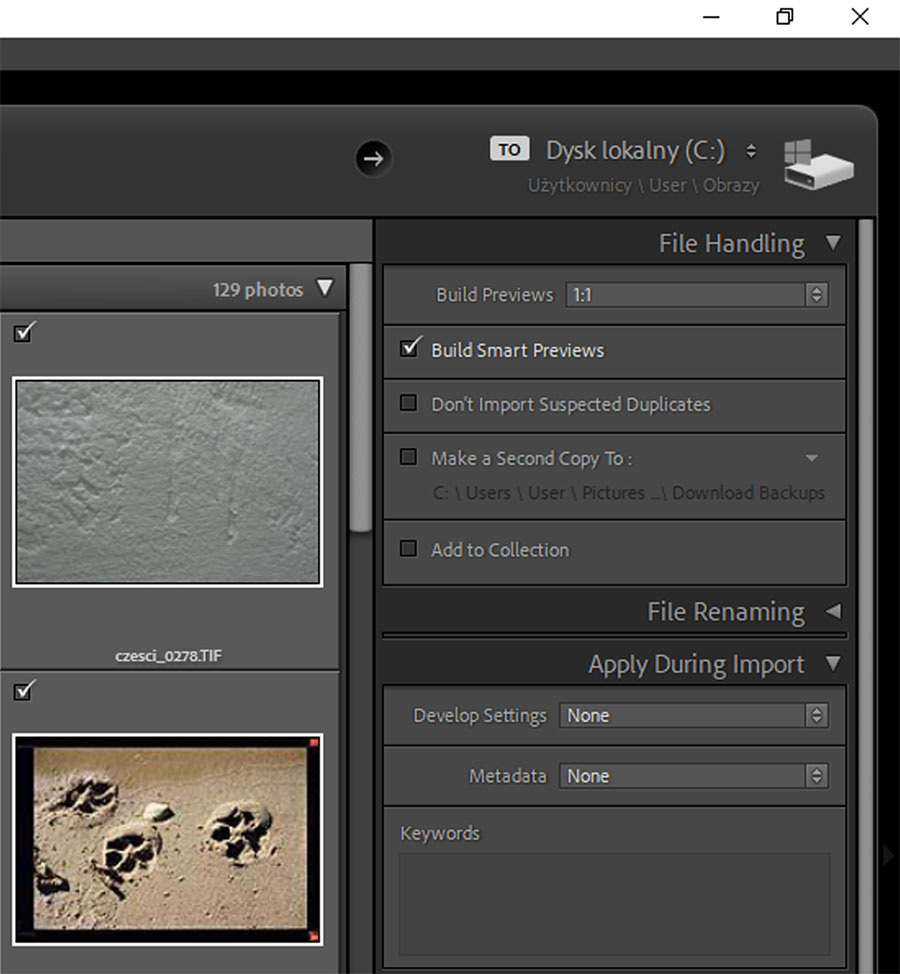
Task: Click Dysk lokalny (C:) destination selector
Action: pos(636,151)
